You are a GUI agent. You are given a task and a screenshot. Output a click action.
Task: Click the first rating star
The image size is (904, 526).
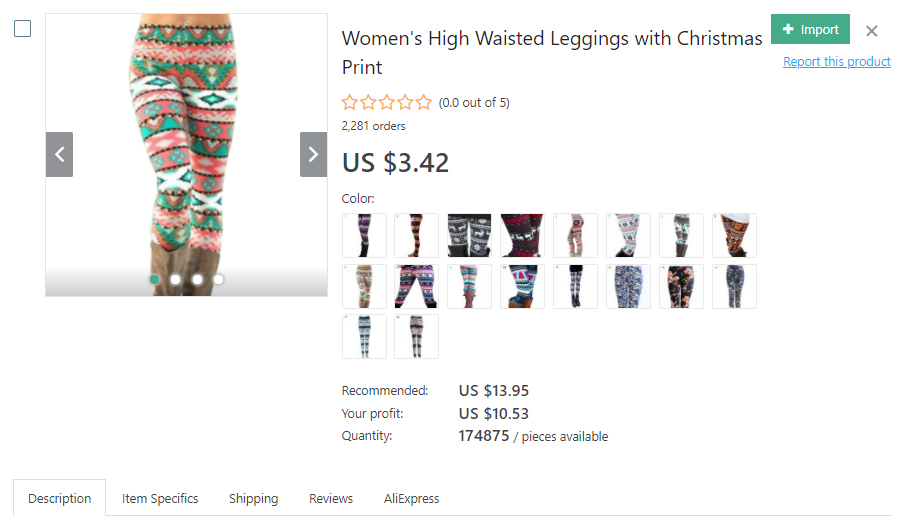point(350,102)
